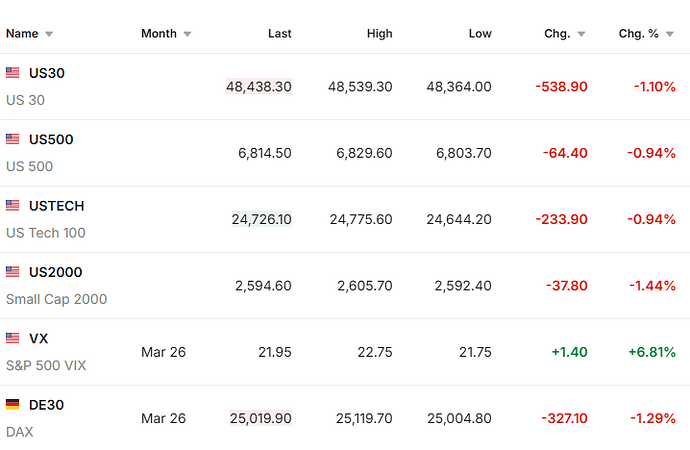This screenshot has width=690, height=450.
Task: Click US flag icon beside US500
Action: coord(12,139)
